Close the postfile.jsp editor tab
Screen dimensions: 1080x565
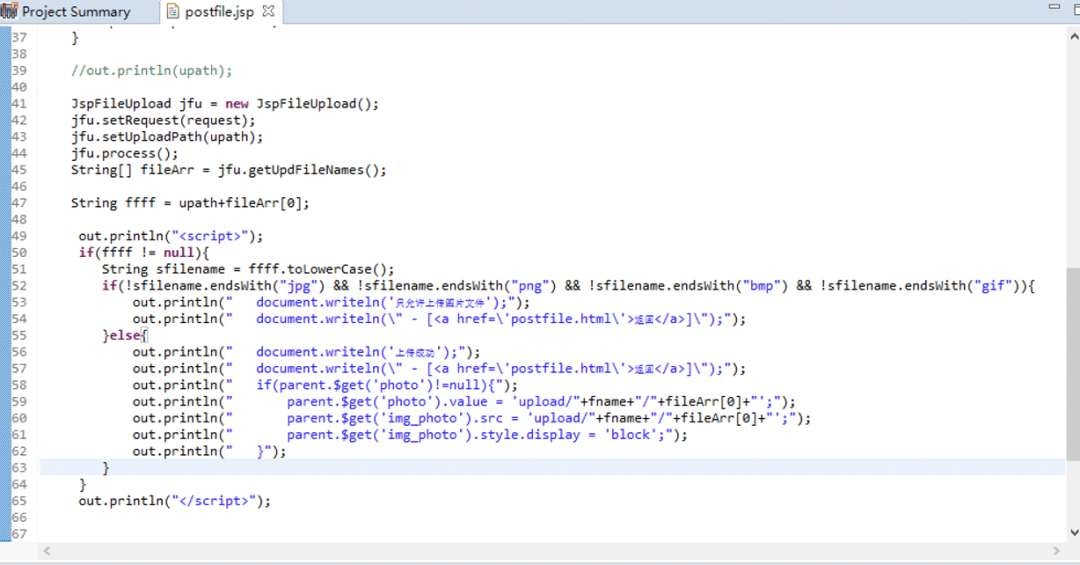(268, 12)
